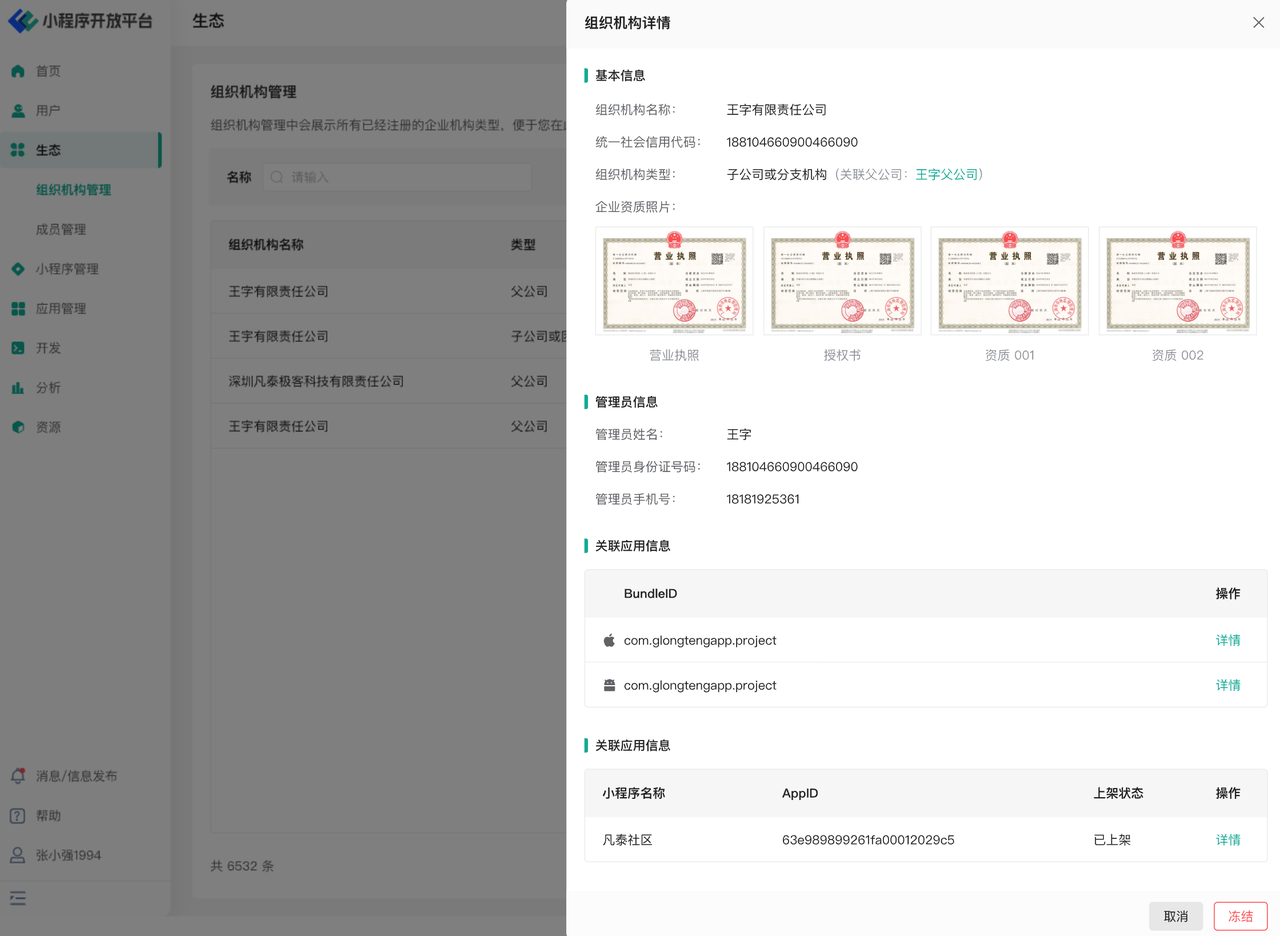This screenshot has height=936, width=1280.
Task: Open the linked parent company 王宇父公司
Action: (x=946, y=174)
